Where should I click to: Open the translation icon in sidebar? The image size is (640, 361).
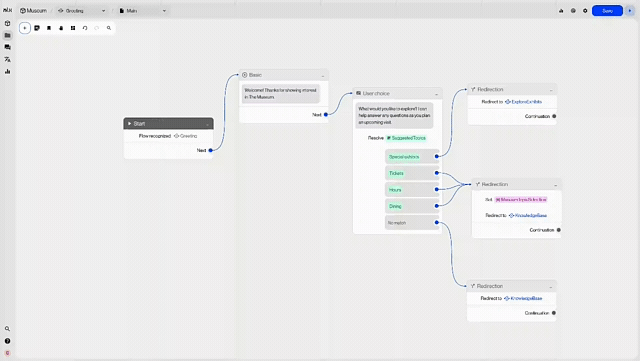click(7, 60)
